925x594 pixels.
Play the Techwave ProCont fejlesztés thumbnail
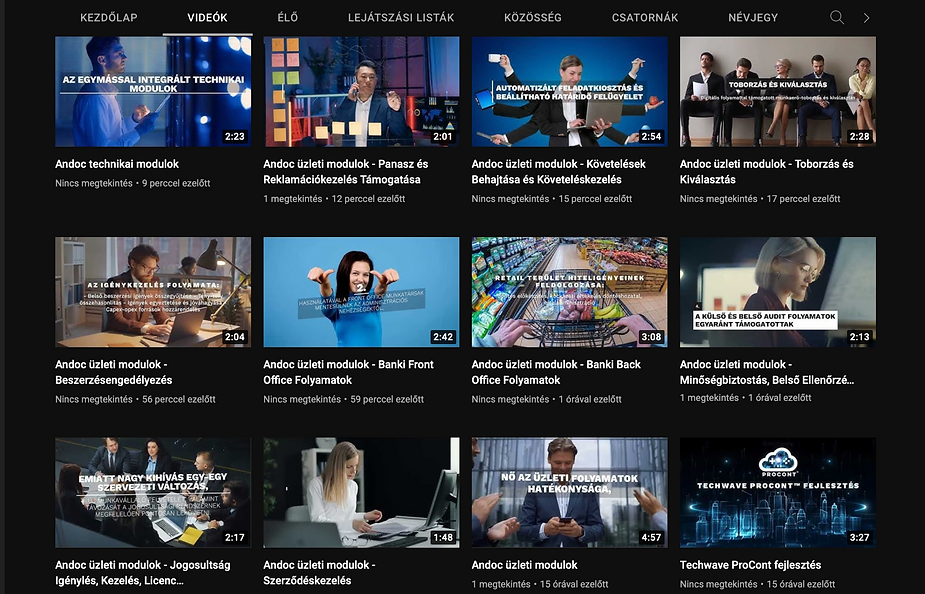[x=777, y=492]
